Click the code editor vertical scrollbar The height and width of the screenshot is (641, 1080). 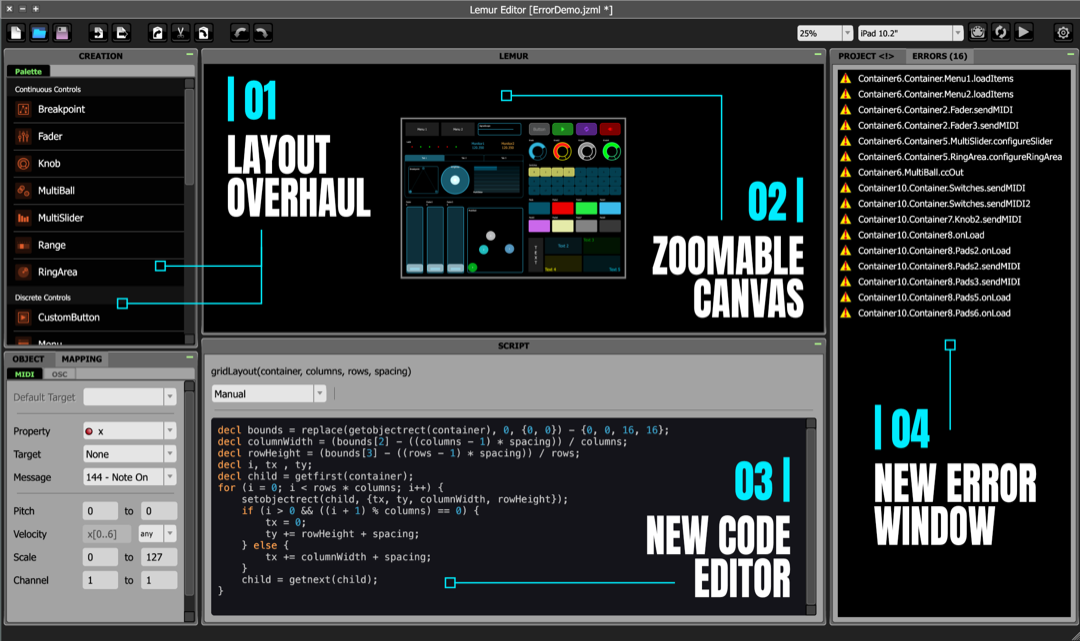coord(811,516)
